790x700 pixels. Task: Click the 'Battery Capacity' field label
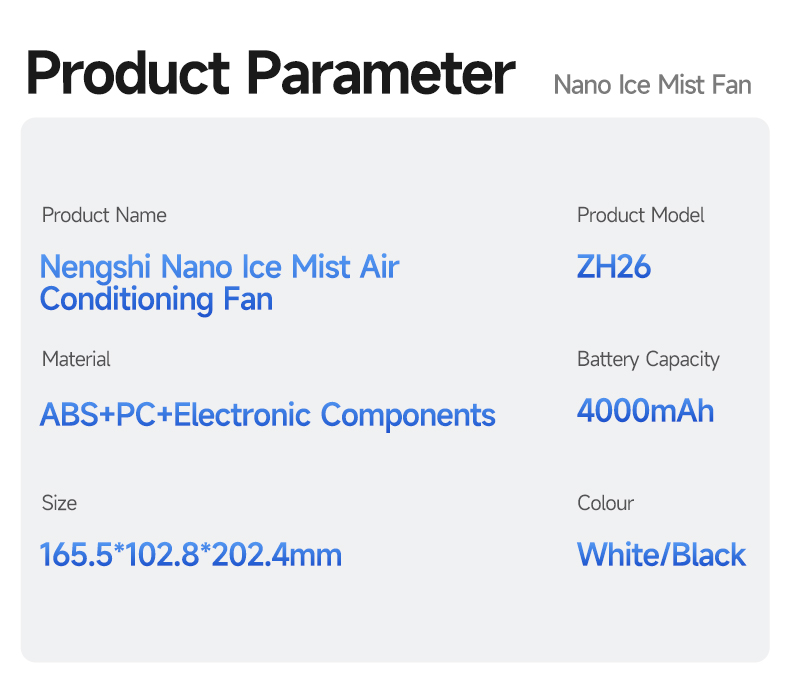648,359
